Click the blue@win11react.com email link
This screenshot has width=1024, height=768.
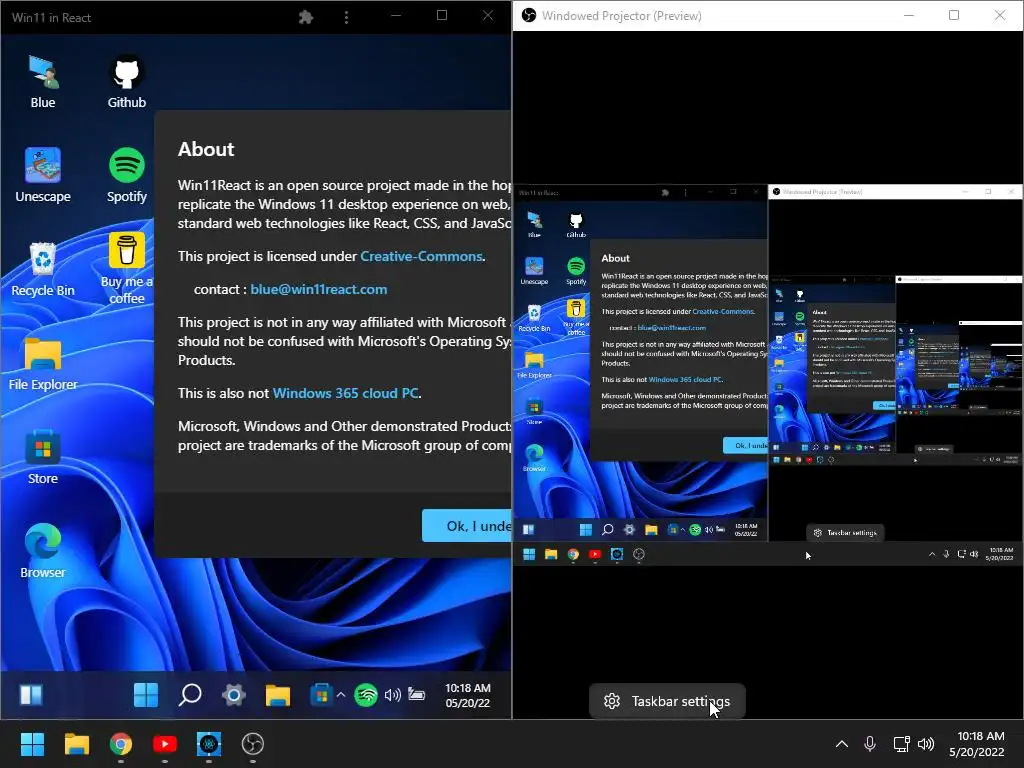[x=319, y=289]
